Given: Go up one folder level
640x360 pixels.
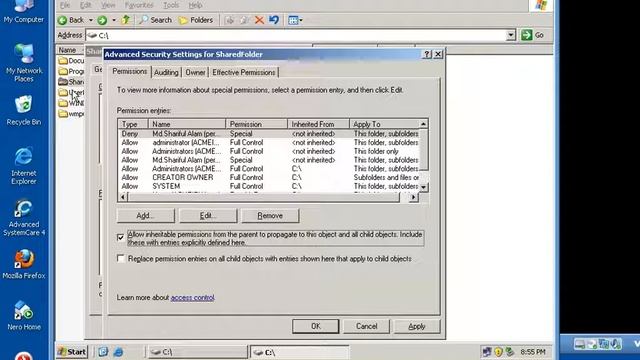Looking at the screenshot, I should point(126,20).
